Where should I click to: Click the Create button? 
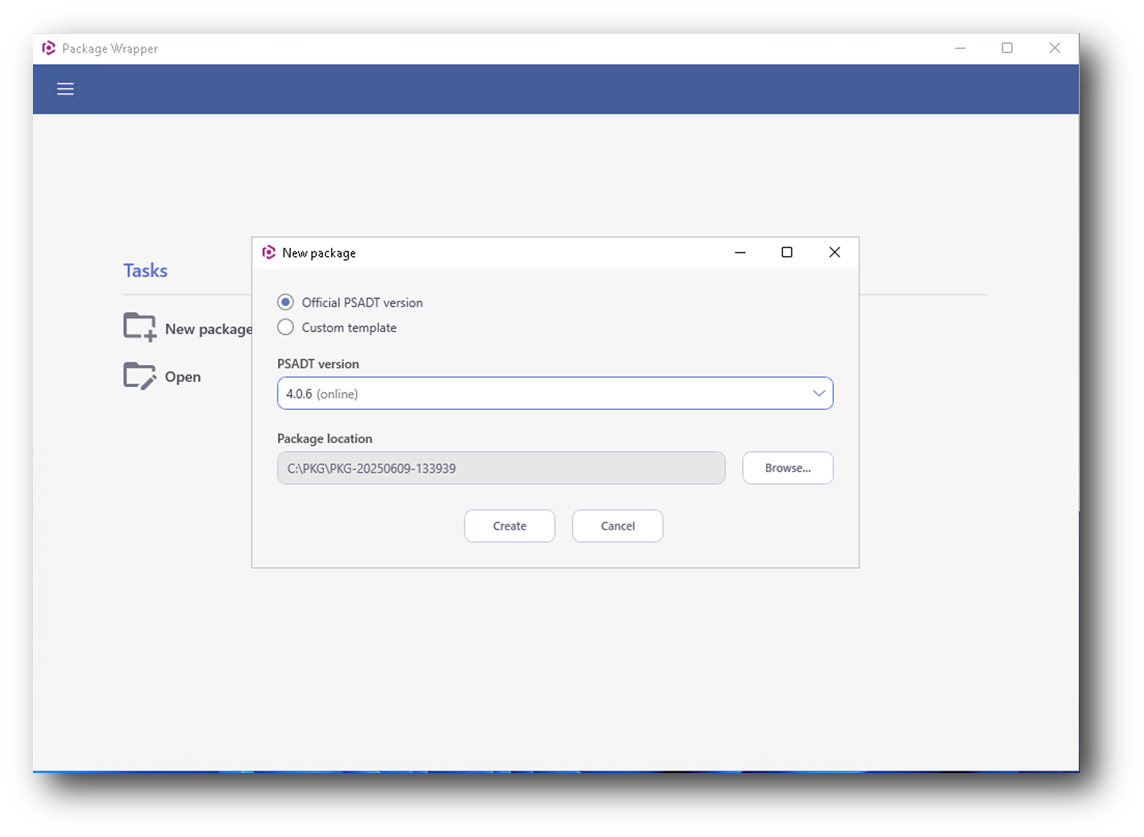(509, 526)
